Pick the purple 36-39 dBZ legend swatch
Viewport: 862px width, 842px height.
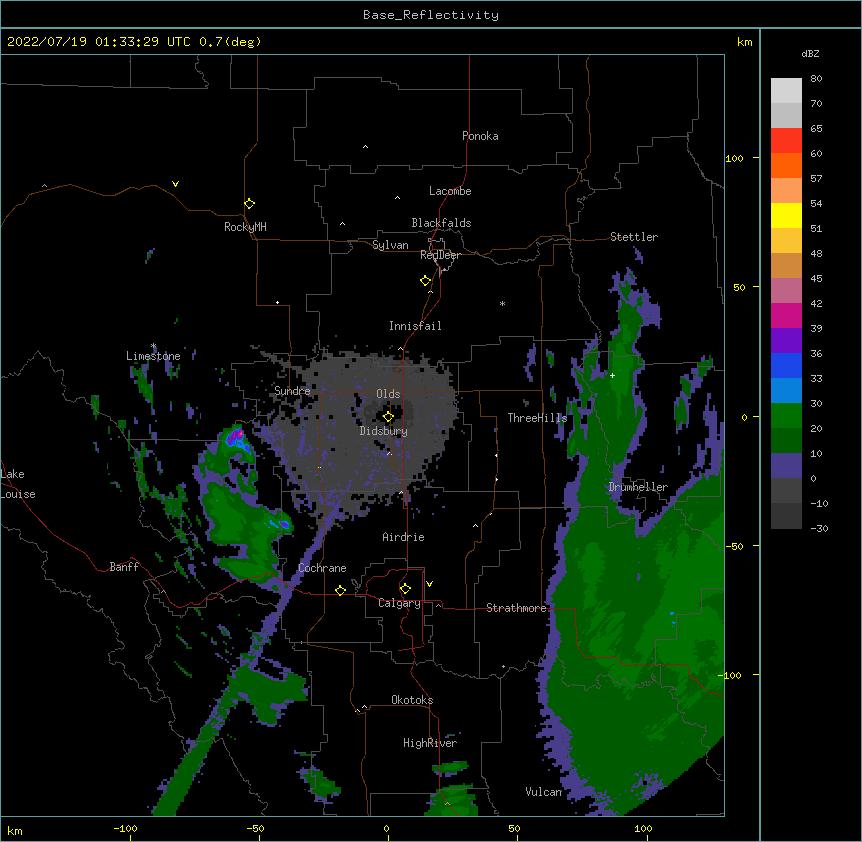(786, 341)
